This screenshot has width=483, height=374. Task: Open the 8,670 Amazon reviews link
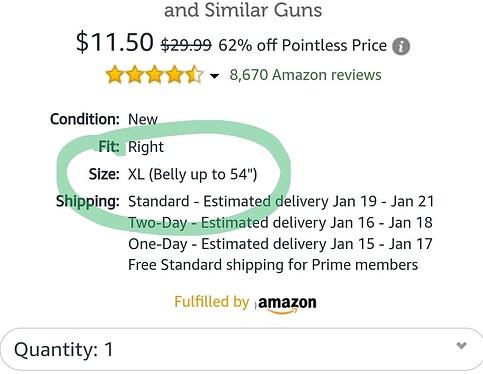[x=305, y=75]
